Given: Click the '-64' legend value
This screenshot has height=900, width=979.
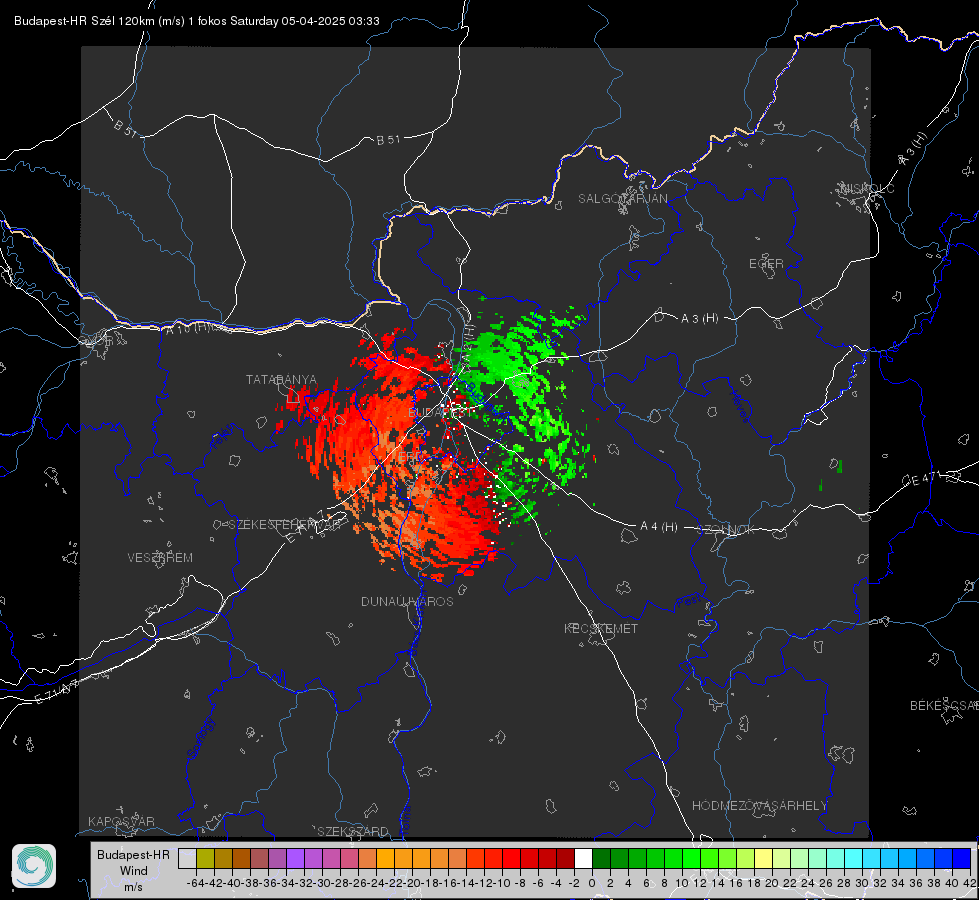Looking at the screenshot, I should click(195, 883).
